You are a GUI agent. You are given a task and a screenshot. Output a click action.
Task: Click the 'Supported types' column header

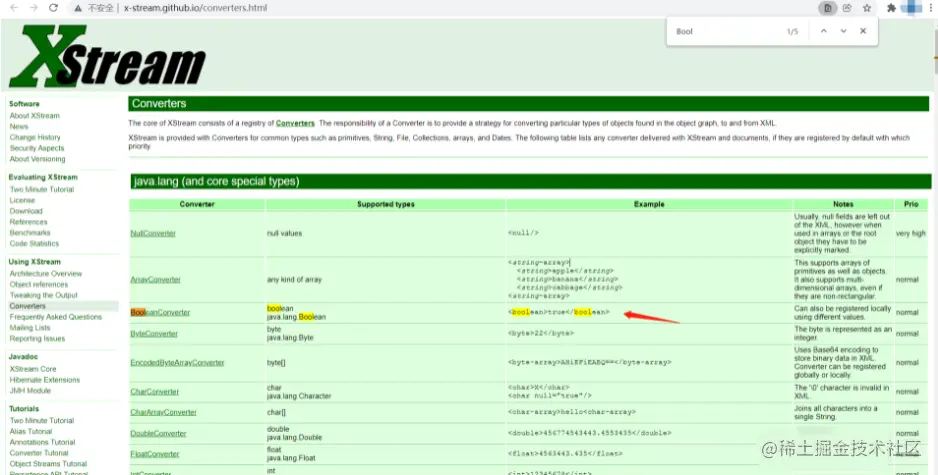[x=385, y=204]
